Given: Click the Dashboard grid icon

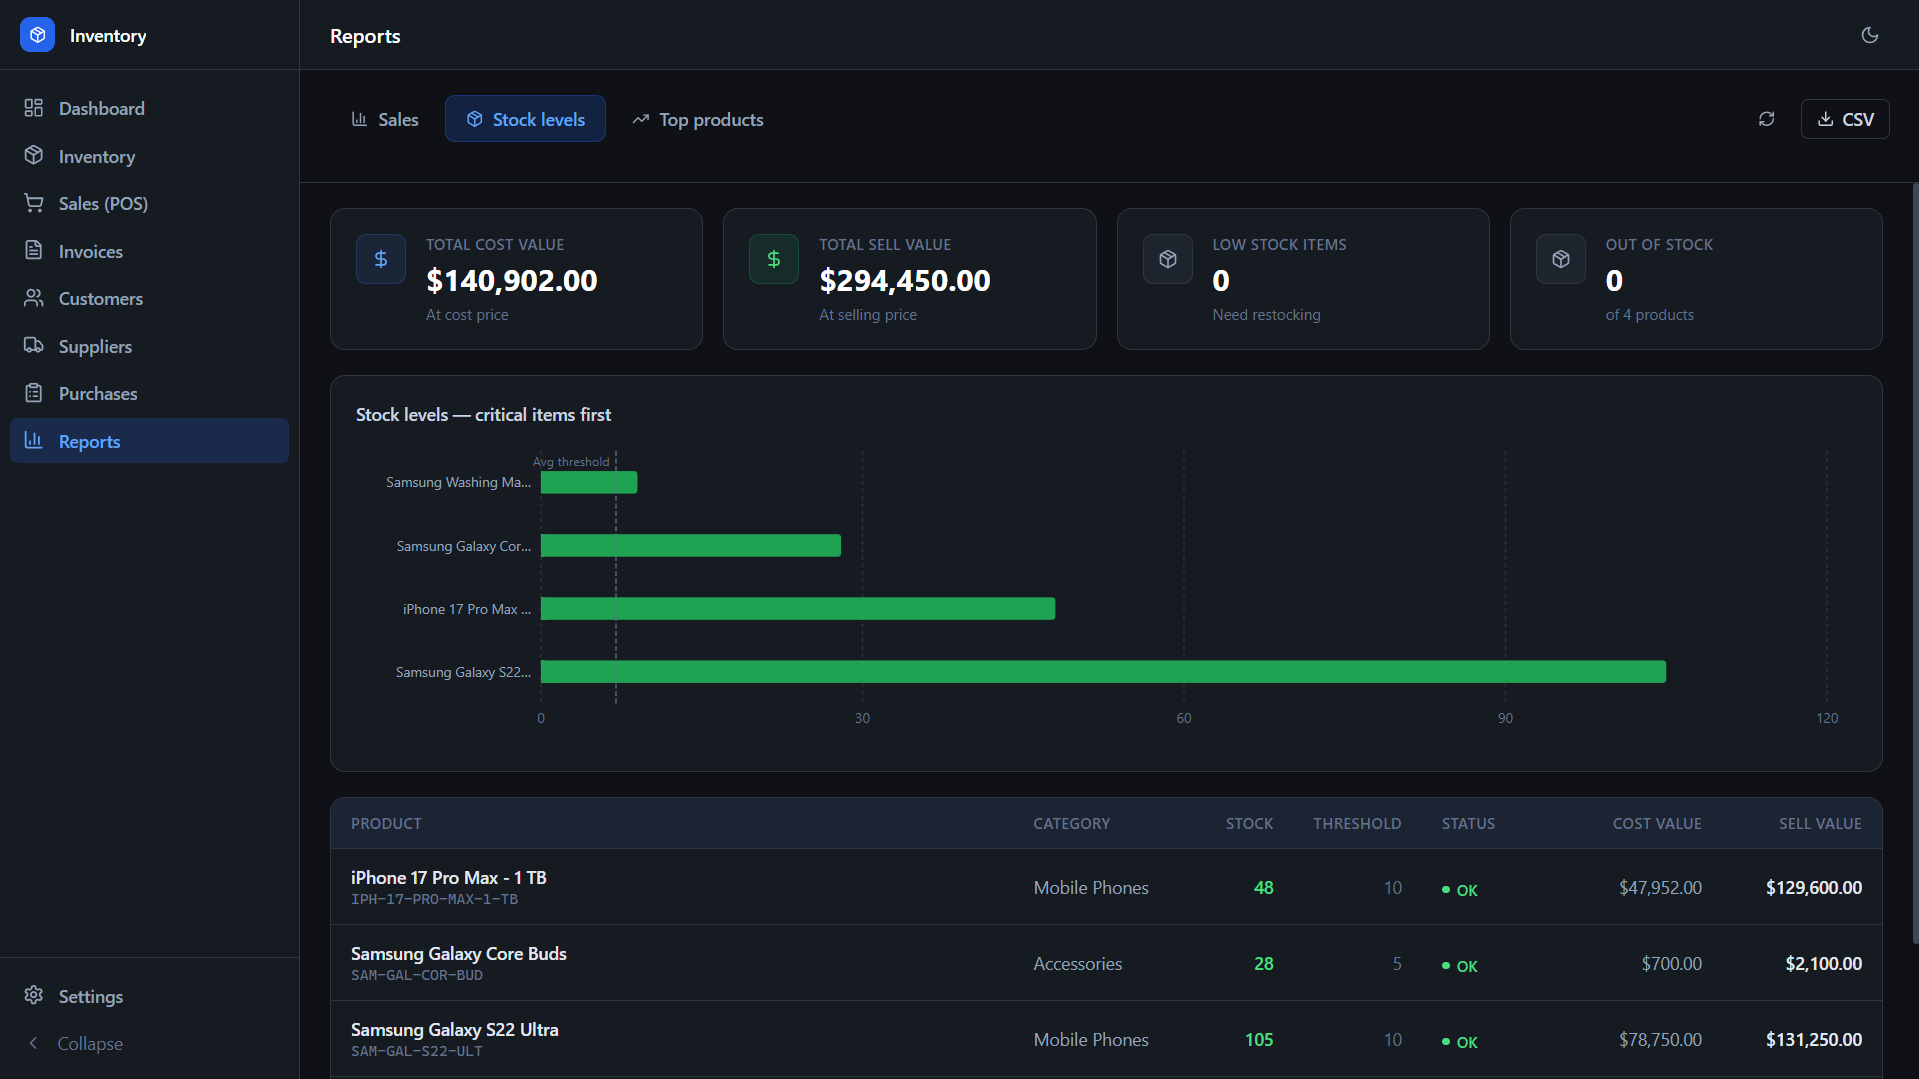Looking at the screenshot, I should point(34,107).
